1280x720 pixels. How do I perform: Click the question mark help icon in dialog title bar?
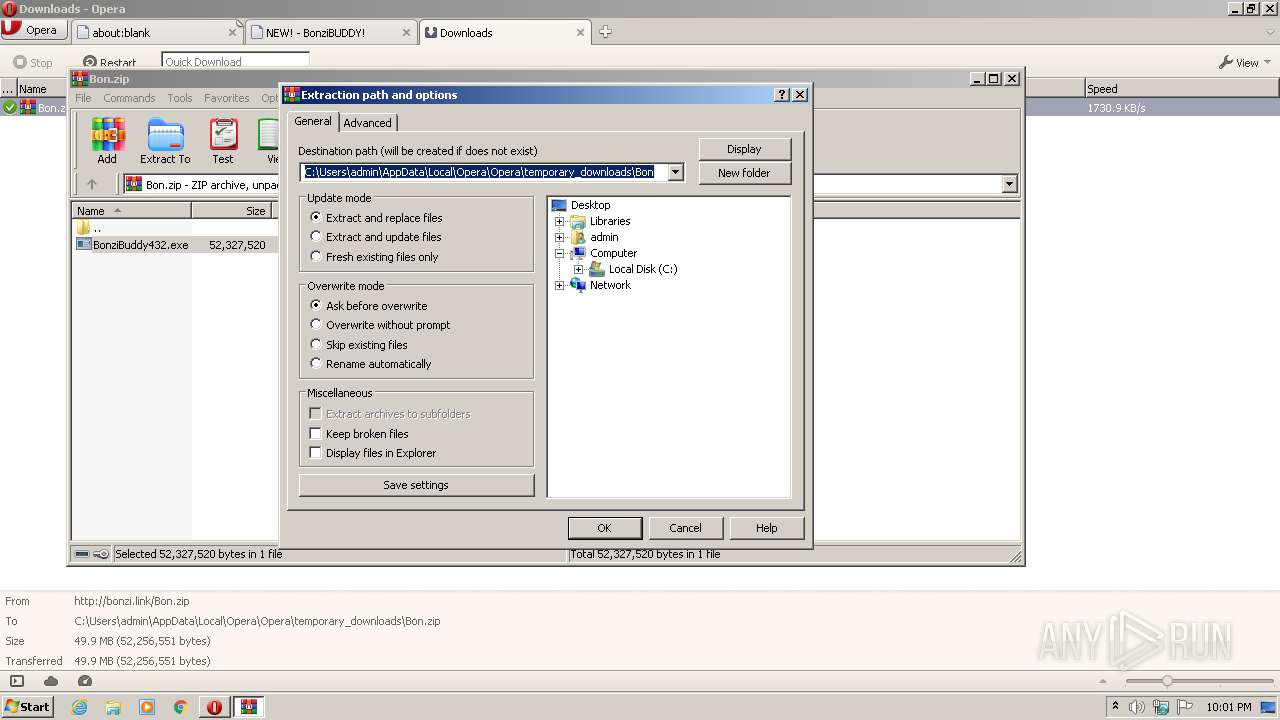[x=782, y=95]
